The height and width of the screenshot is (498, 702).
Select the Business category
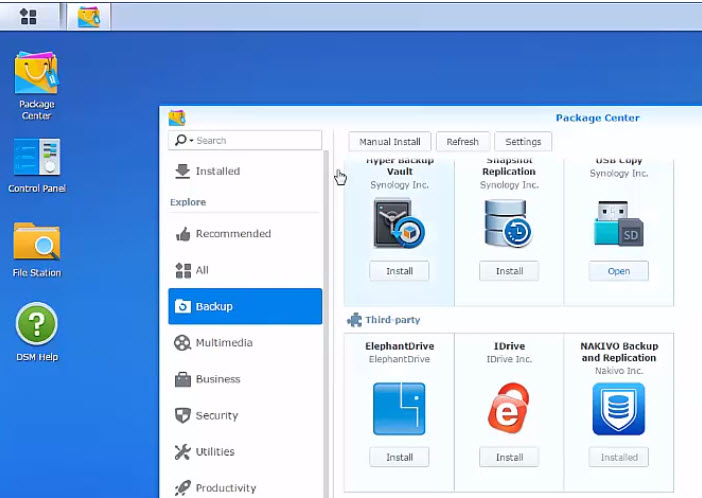[245, 379]
